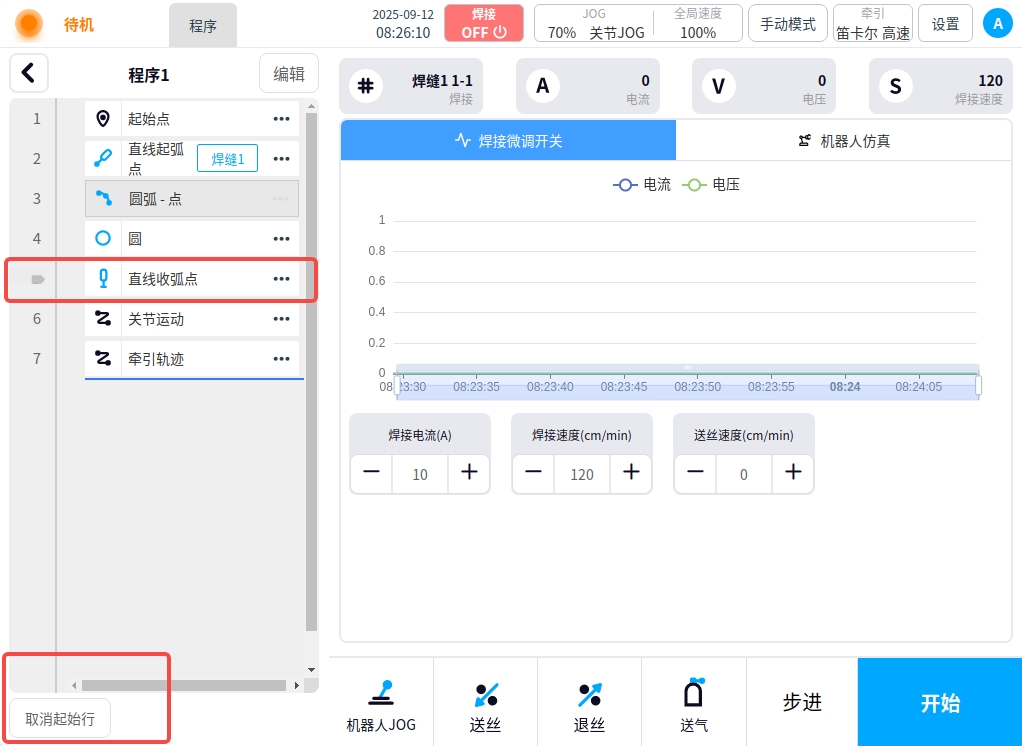Viewport: 1022px width, 746px height.
Task: Click the circle icon on row 4
Action: [103, 239]
